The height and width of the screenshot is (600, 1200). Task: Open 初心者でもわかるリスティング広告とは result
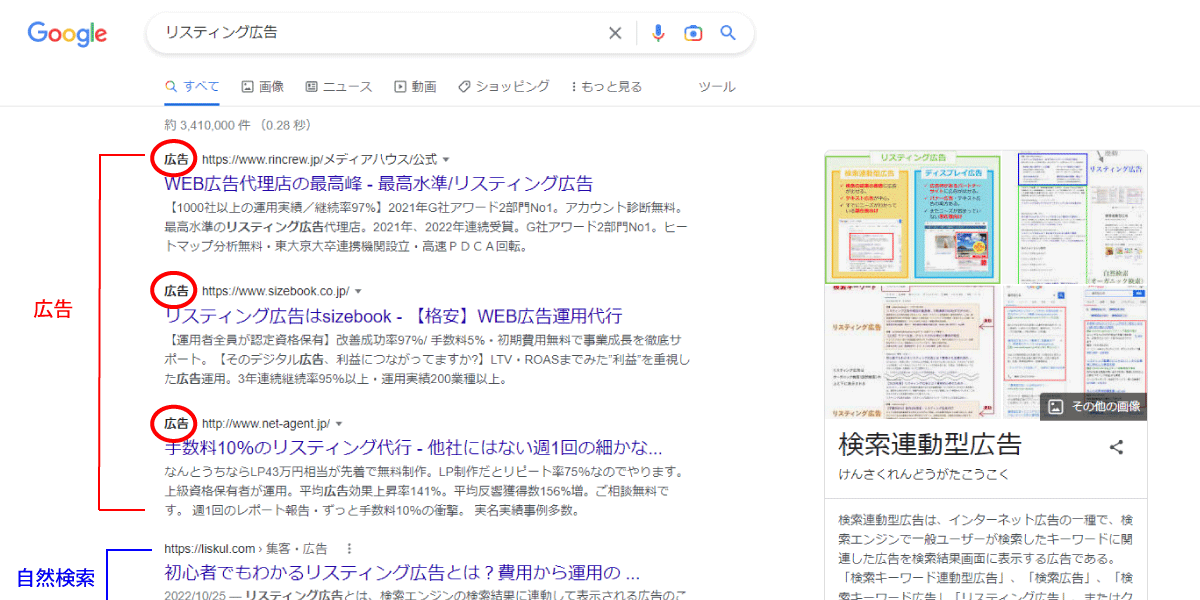(x=402, y=573)
